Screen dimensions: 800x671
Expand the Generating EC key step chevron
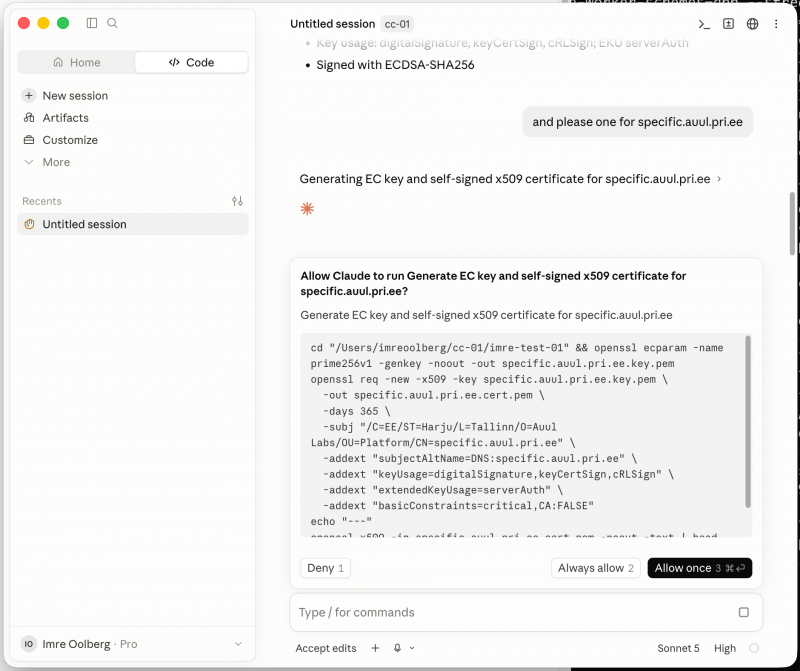(x=719, y=179)
